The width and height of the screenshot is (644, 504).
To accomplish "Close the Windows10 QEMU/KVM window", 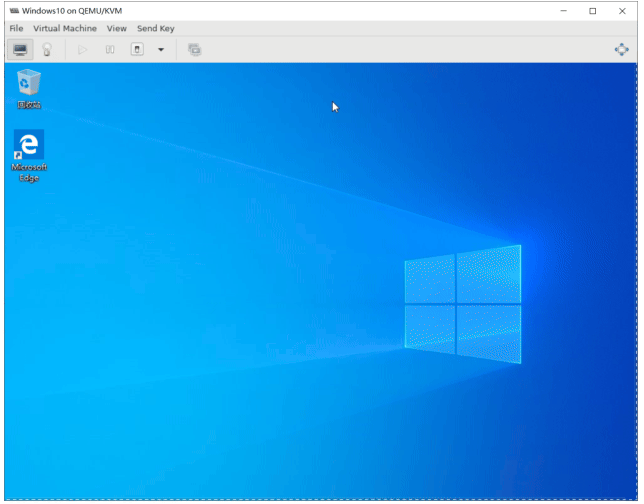I will (622, 10).
